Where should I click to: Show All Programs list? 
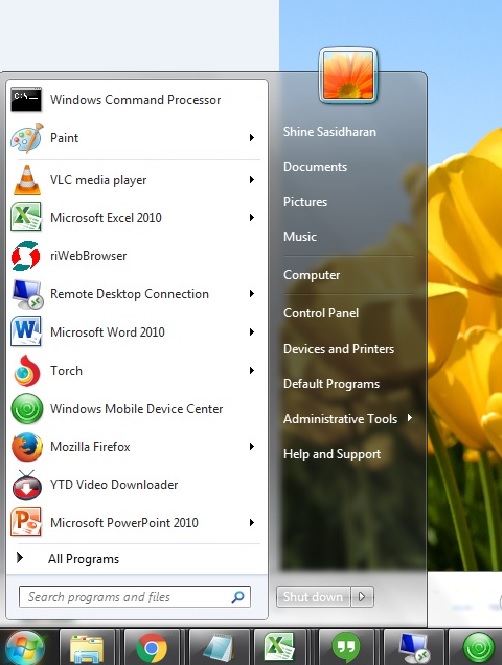point(84,559)
